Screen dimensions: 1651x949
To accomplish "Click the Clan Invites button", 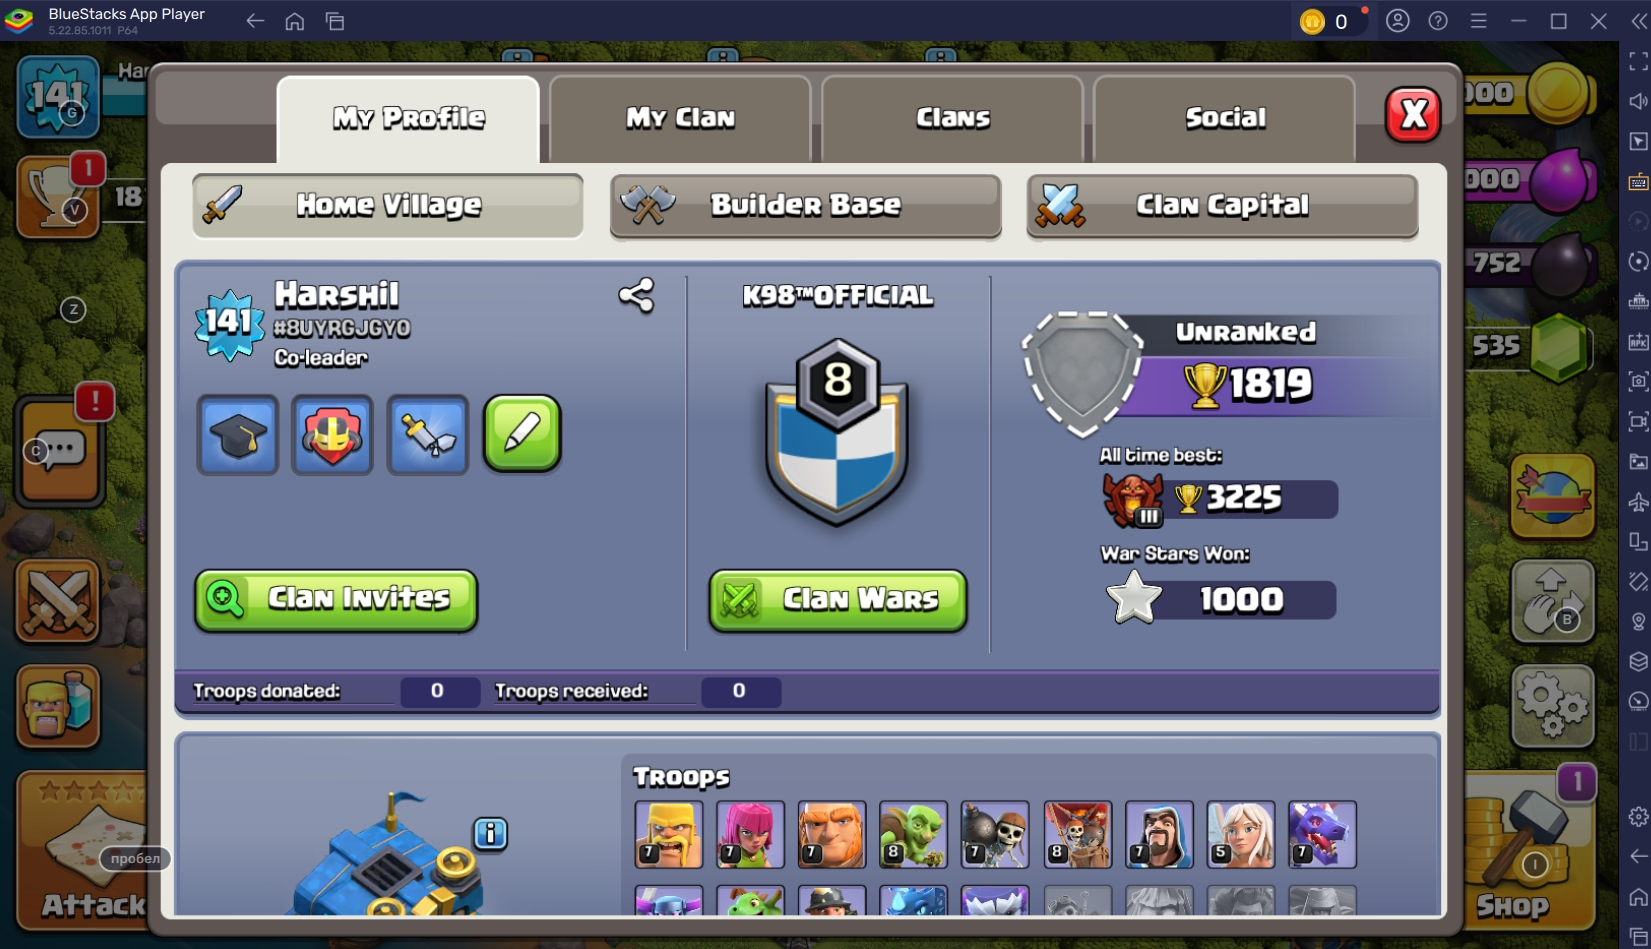I will pyautogui.click(x=336, y=600).
